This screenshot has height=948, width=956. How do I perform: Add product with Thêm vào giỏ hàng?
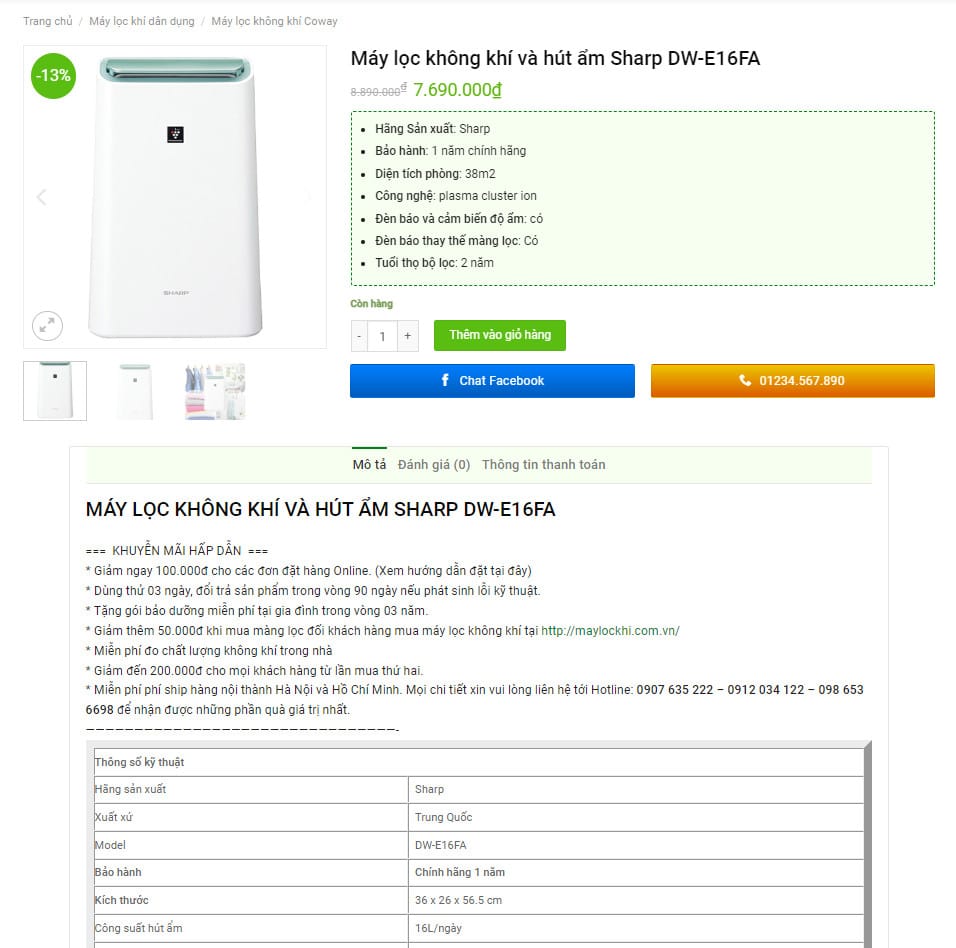click(x=499, y=335)
